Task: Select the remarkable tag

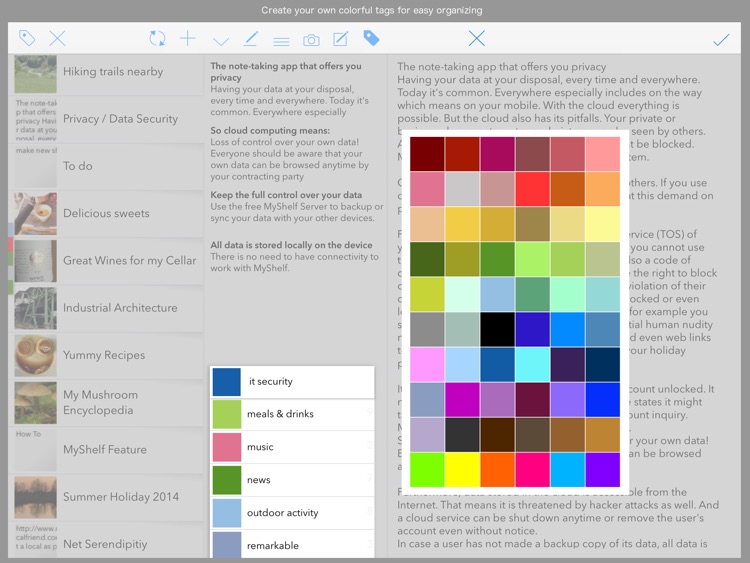Action: tap(292, 544)
